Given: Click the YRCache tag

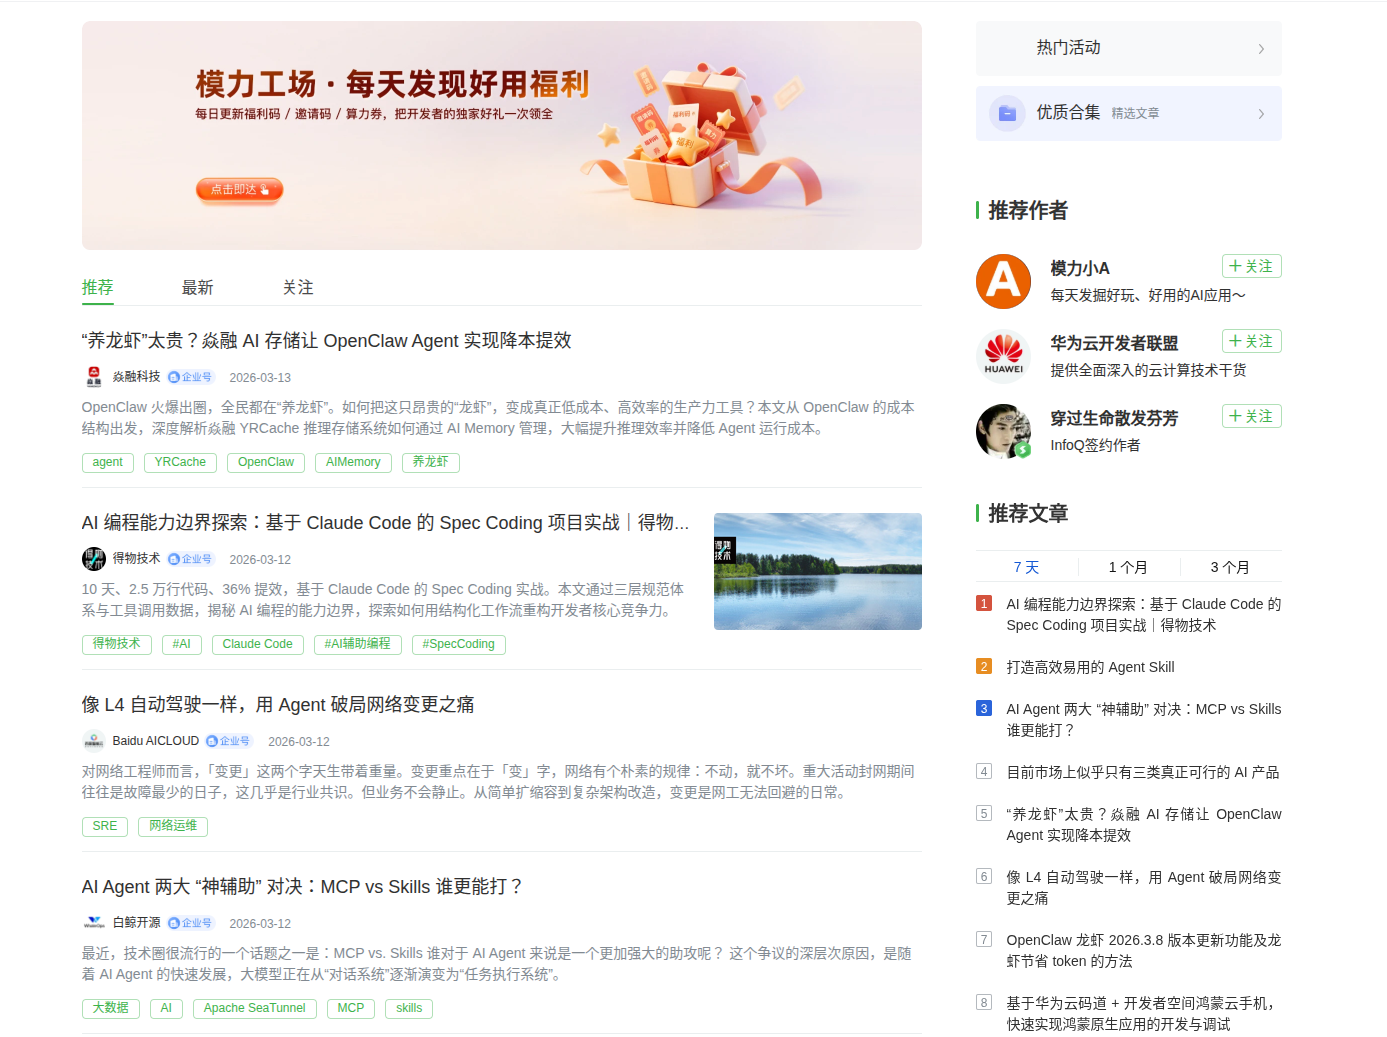Looking at the screenshot, I should pyautogui.click(x=180, y=463).
